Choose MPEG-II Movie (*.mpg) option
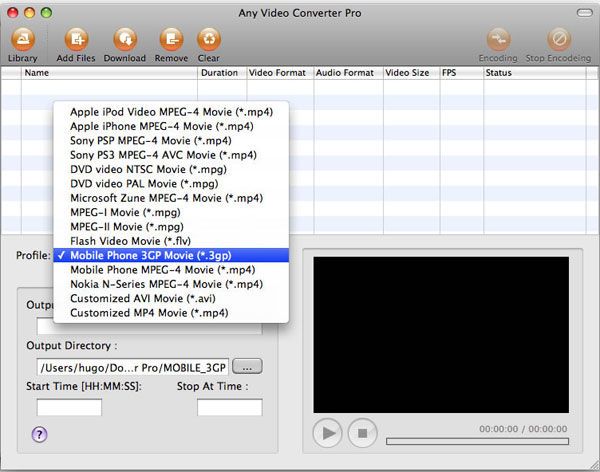 pos(171,227)
